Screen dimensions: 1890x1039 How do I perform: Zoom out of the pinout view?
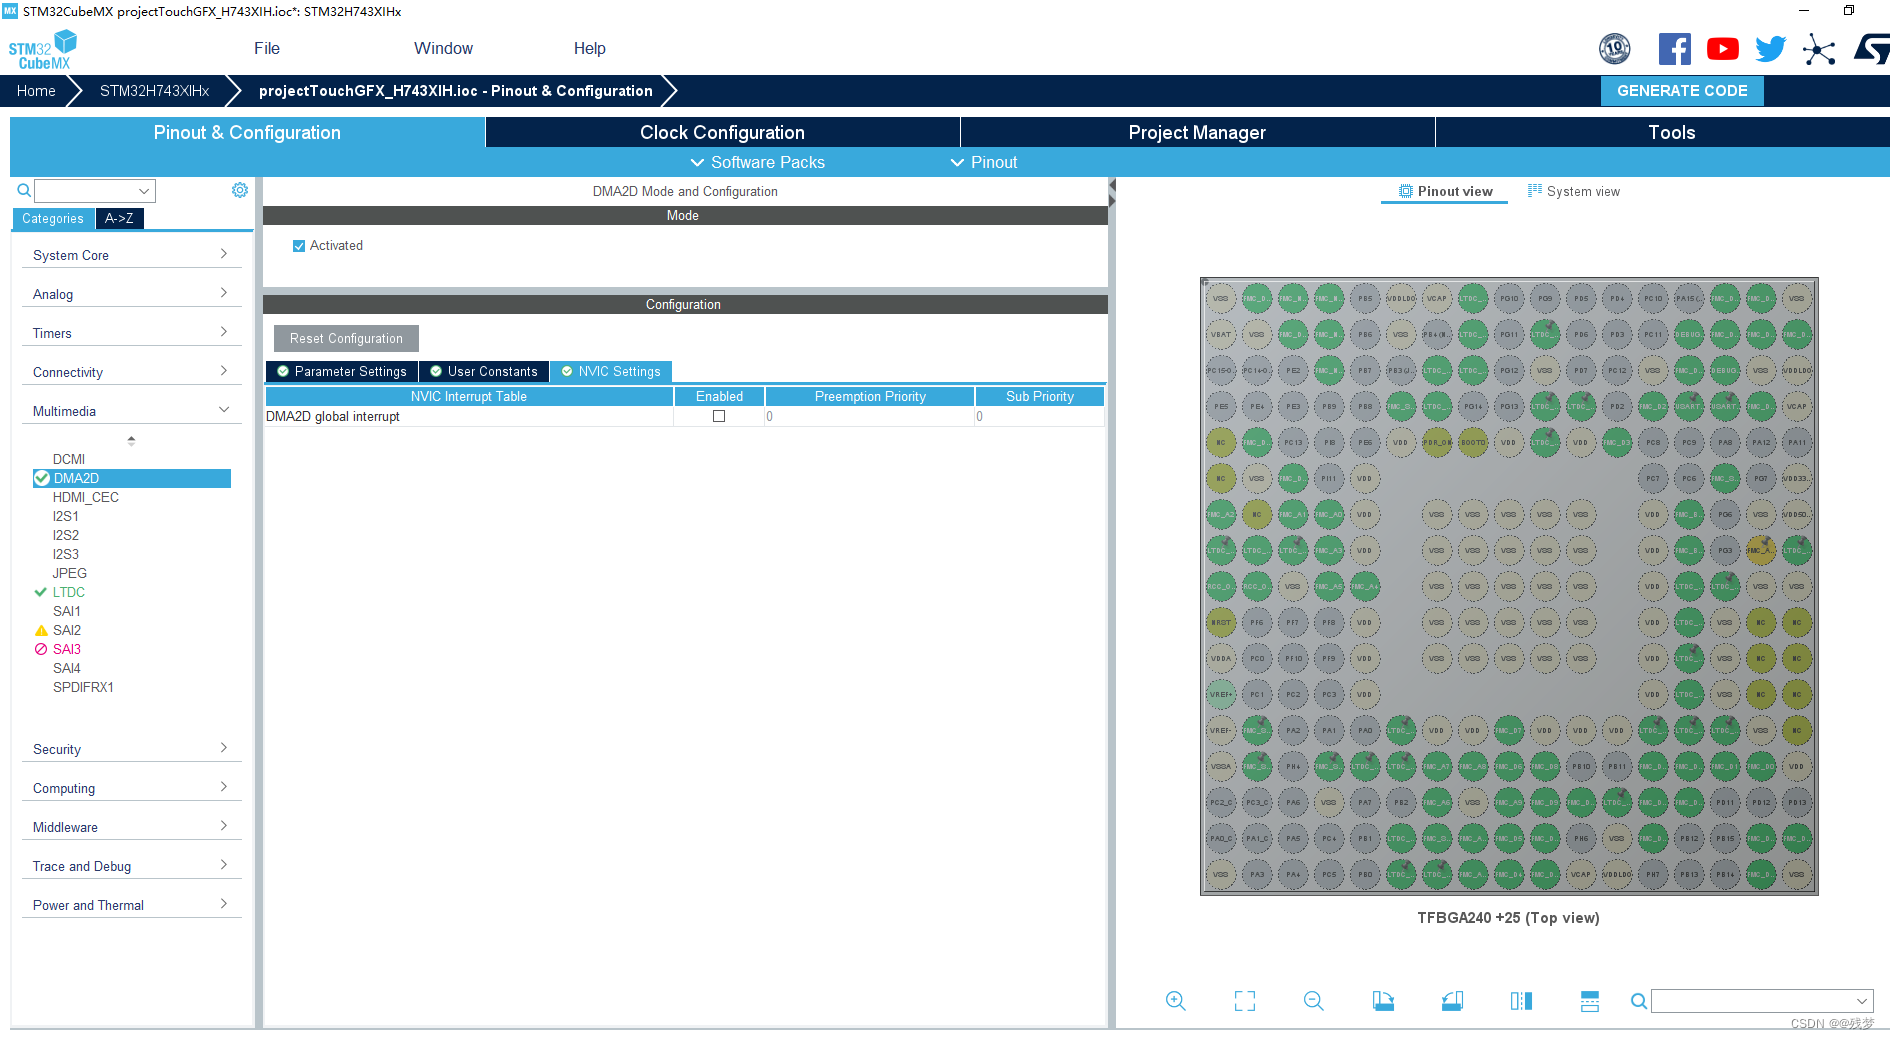(1314, 1001)
